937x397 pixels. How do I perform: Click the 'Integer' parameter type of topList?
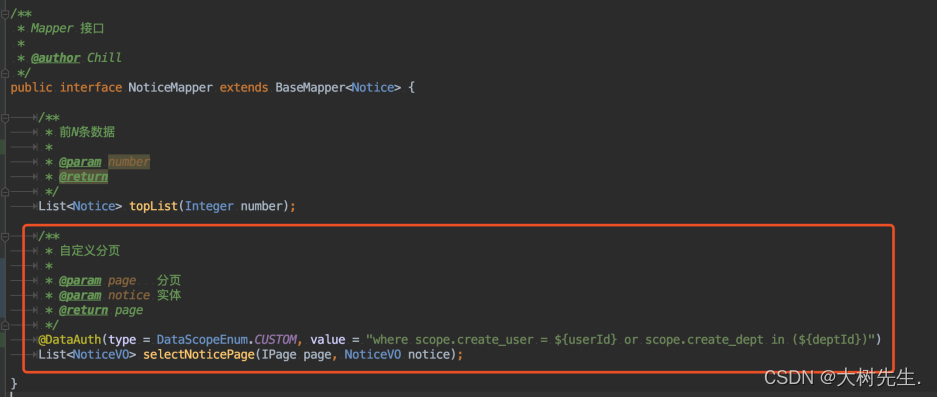point(209,206)
